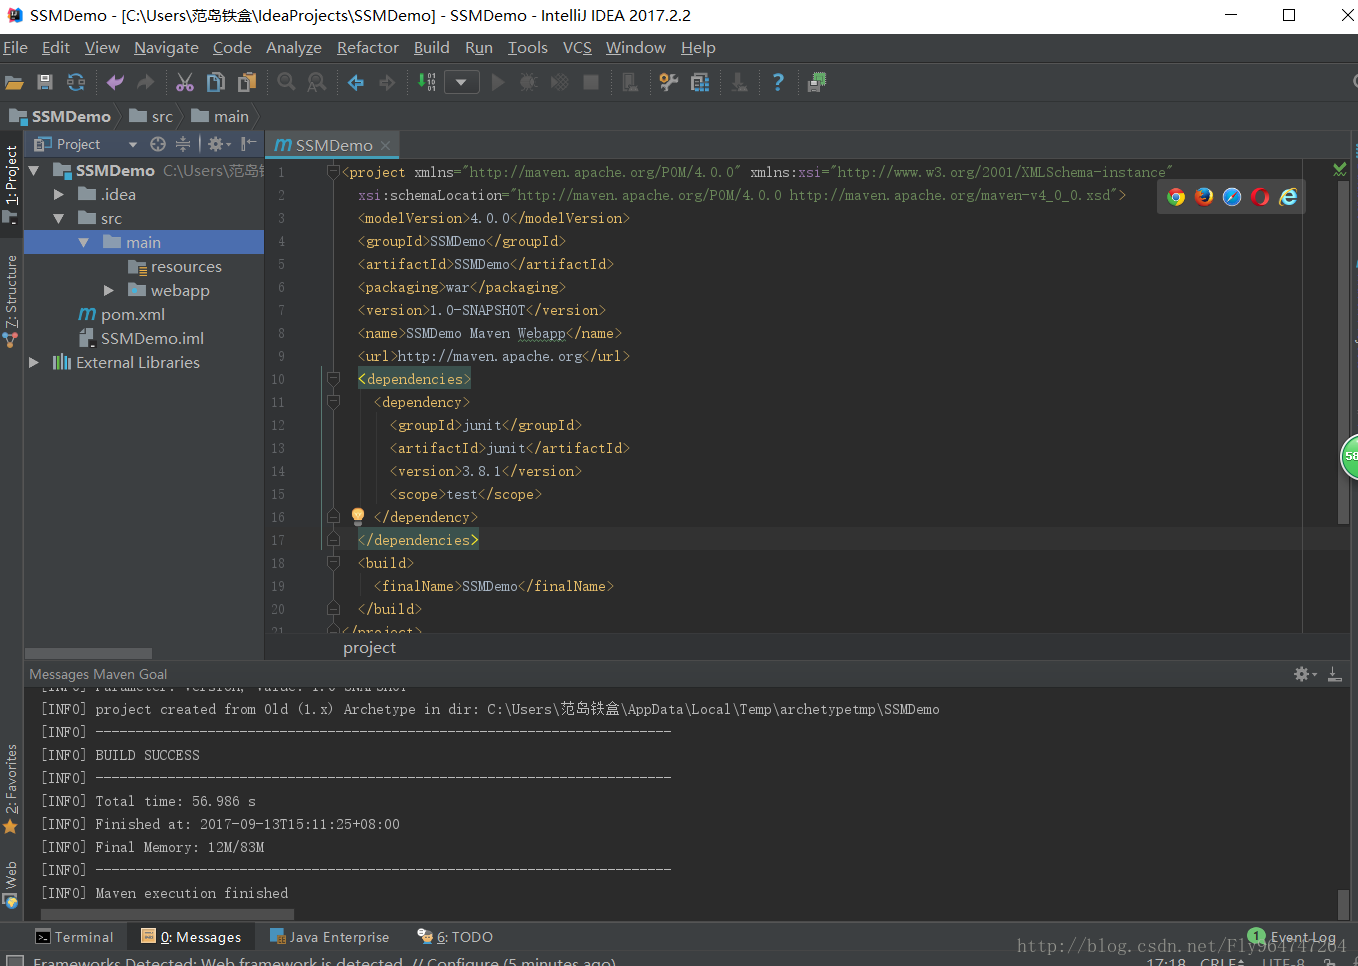1358x966 pixels.
Task: Open Settings via the wrench icon
Action: (669, 83)
